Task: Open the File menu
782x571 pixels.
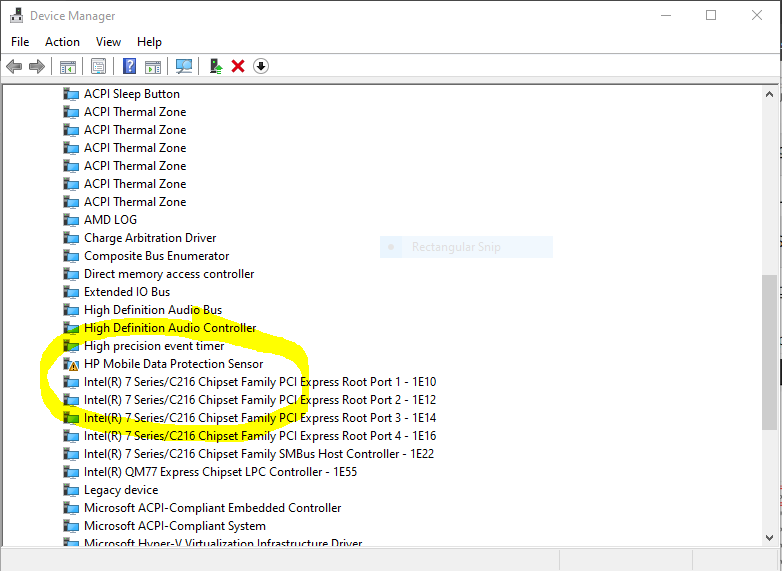Action: pyautogui.click(x=20, y=42)
